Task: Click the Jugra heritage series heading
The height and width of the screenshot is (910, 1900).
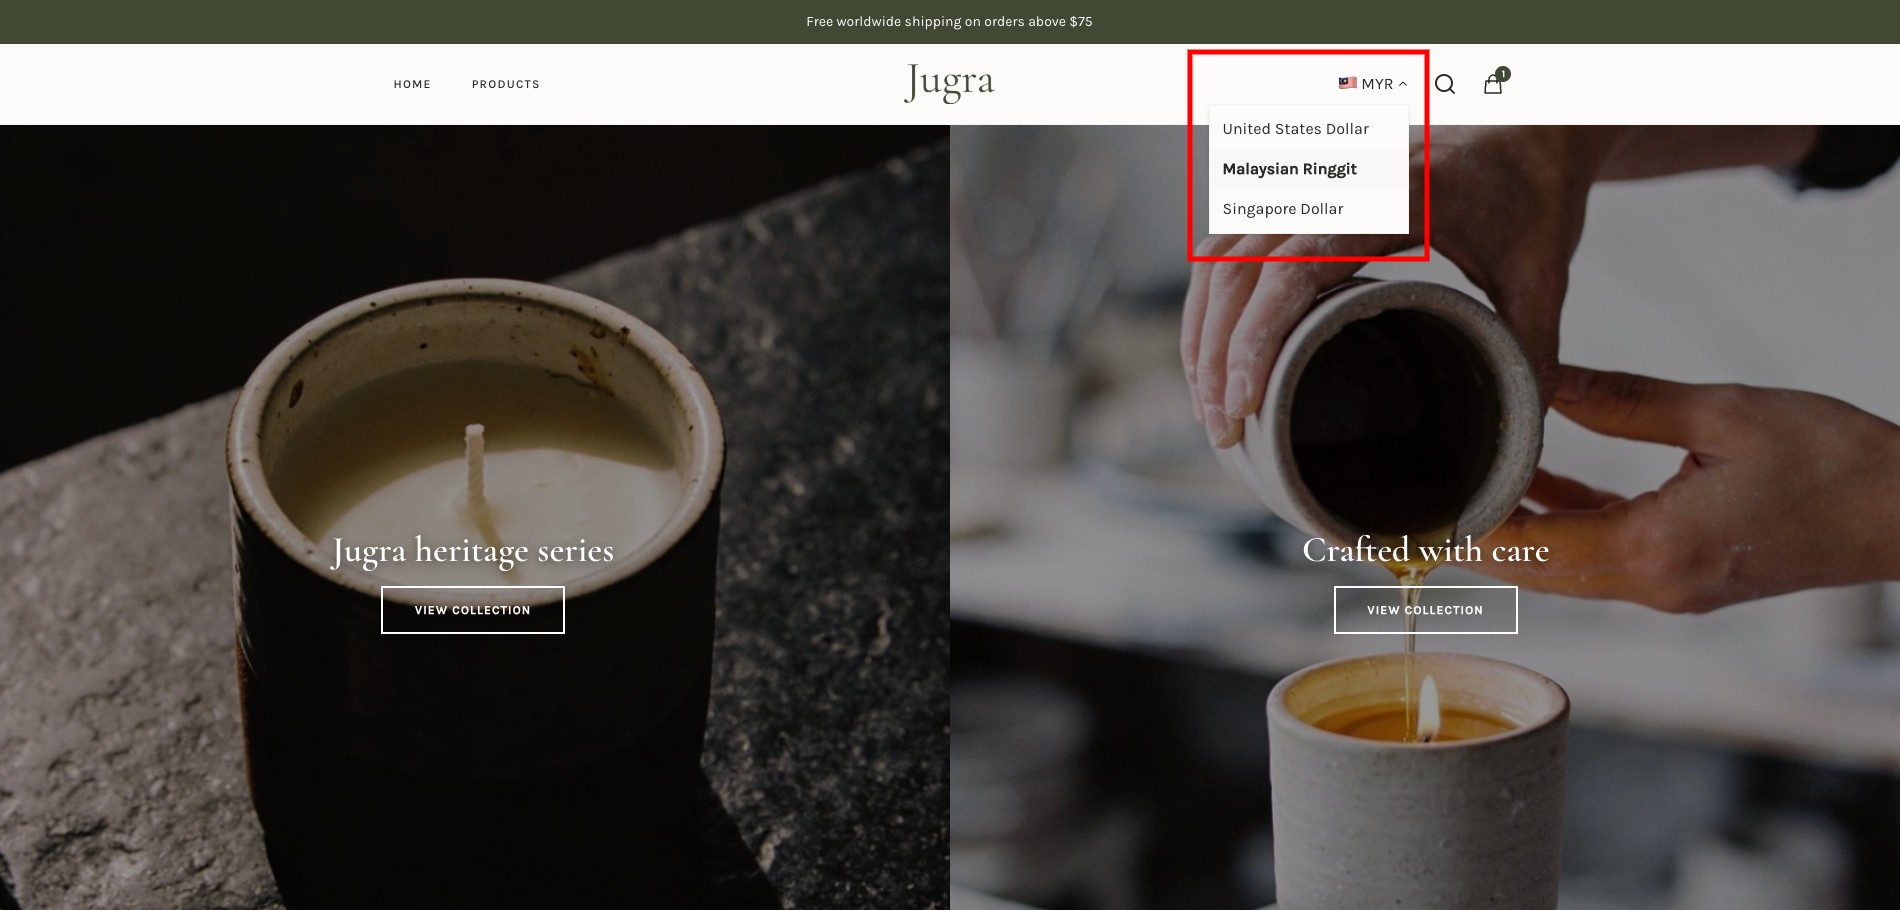Action: click(473, 551)
